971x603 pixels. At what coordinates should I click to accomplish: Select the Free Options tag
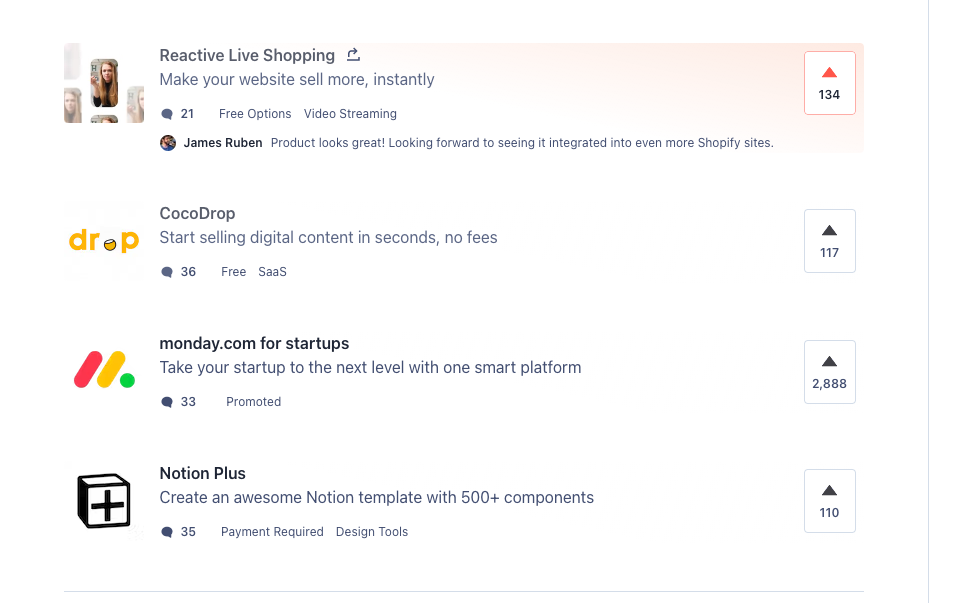click(255, 114)
